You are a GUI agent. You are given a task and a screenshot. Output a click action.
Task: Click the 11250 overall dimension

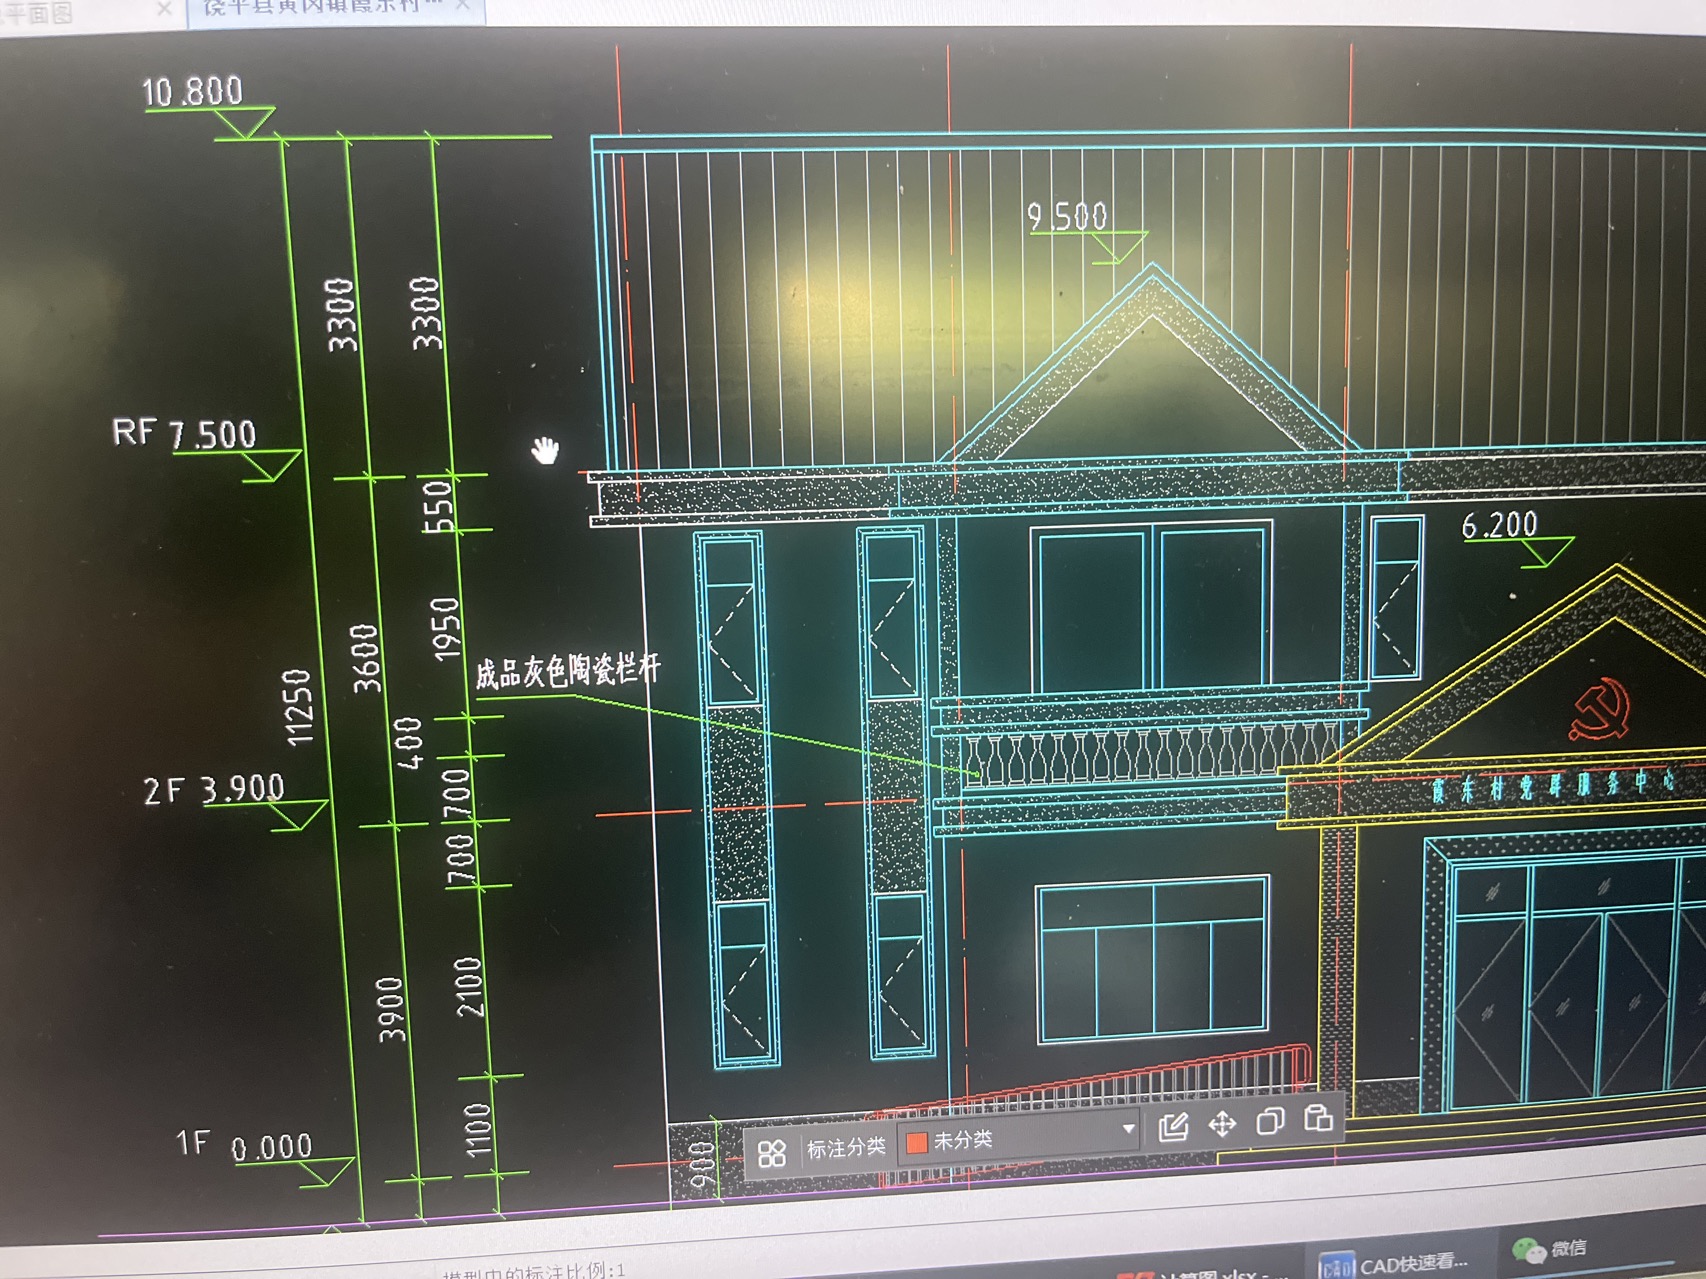pos(299,707)
